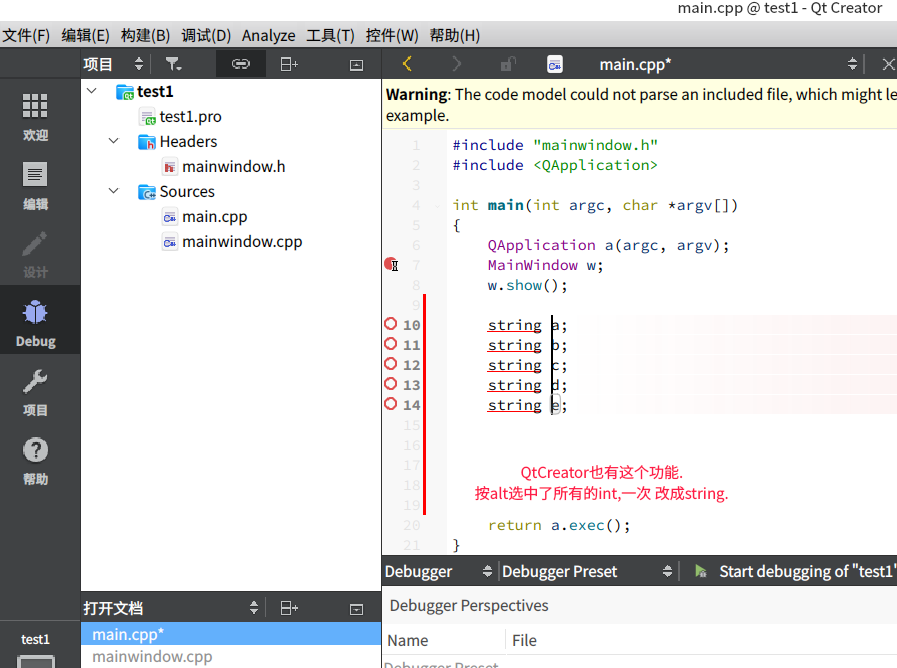
Task: Click the Name column header
Action: click(x=407, y=641)
